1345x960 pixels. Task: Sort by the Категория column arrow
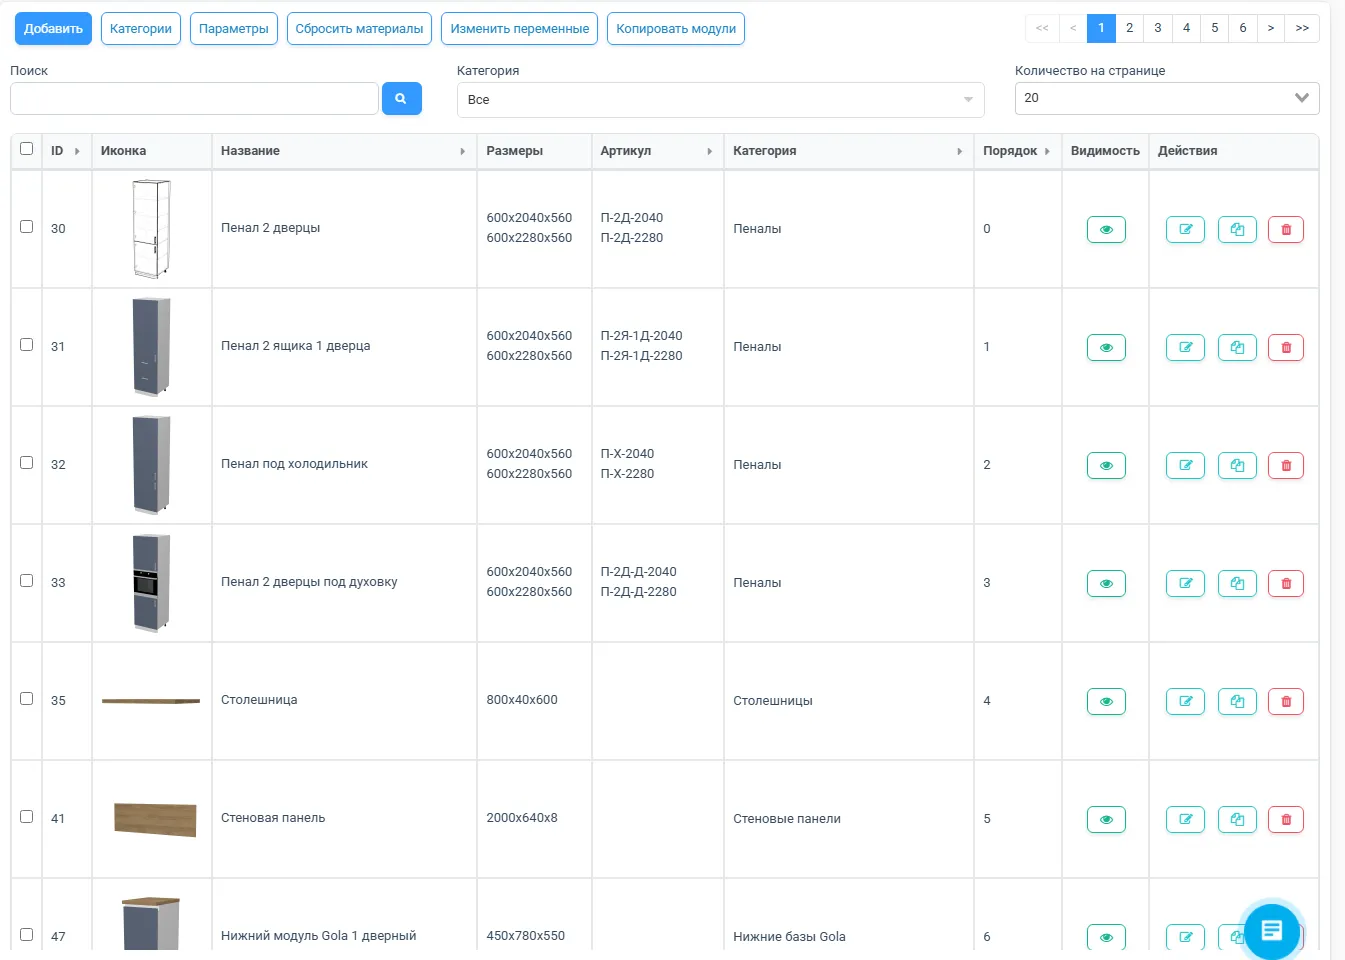[x=959, y=151]
